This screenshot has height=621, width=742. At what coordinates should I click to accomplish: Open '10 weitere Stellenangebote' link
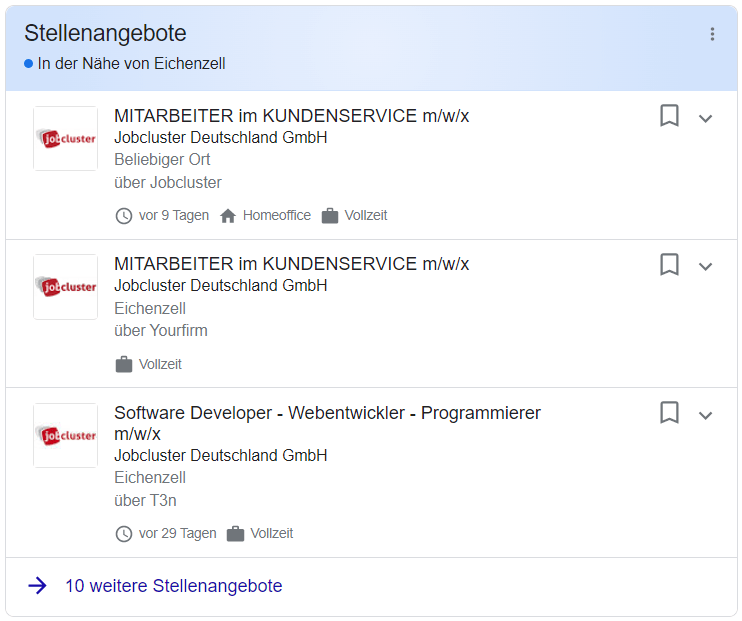(x=174, y=586)
